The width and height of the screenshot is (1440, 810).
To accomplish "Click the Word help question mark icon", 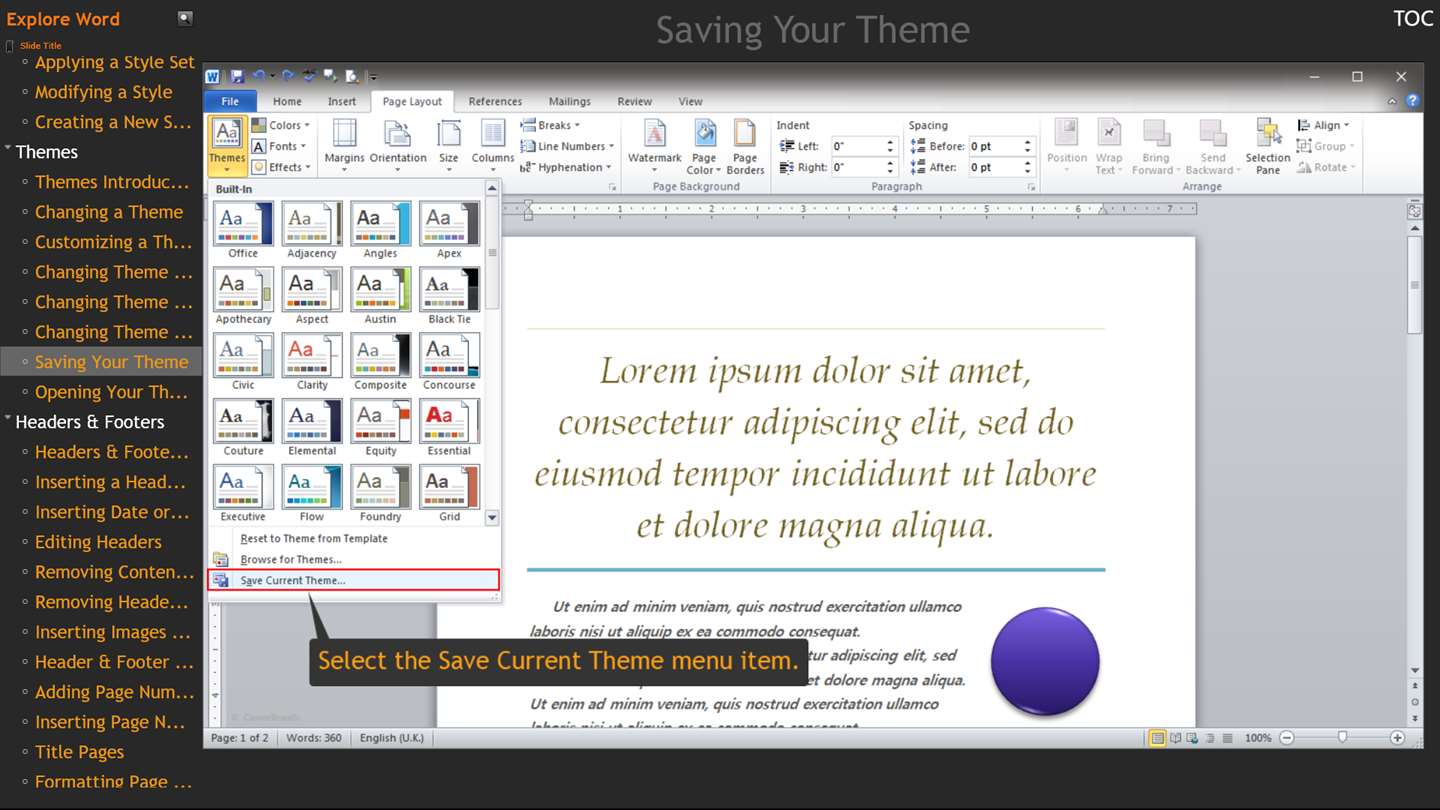I will 1412,101.
